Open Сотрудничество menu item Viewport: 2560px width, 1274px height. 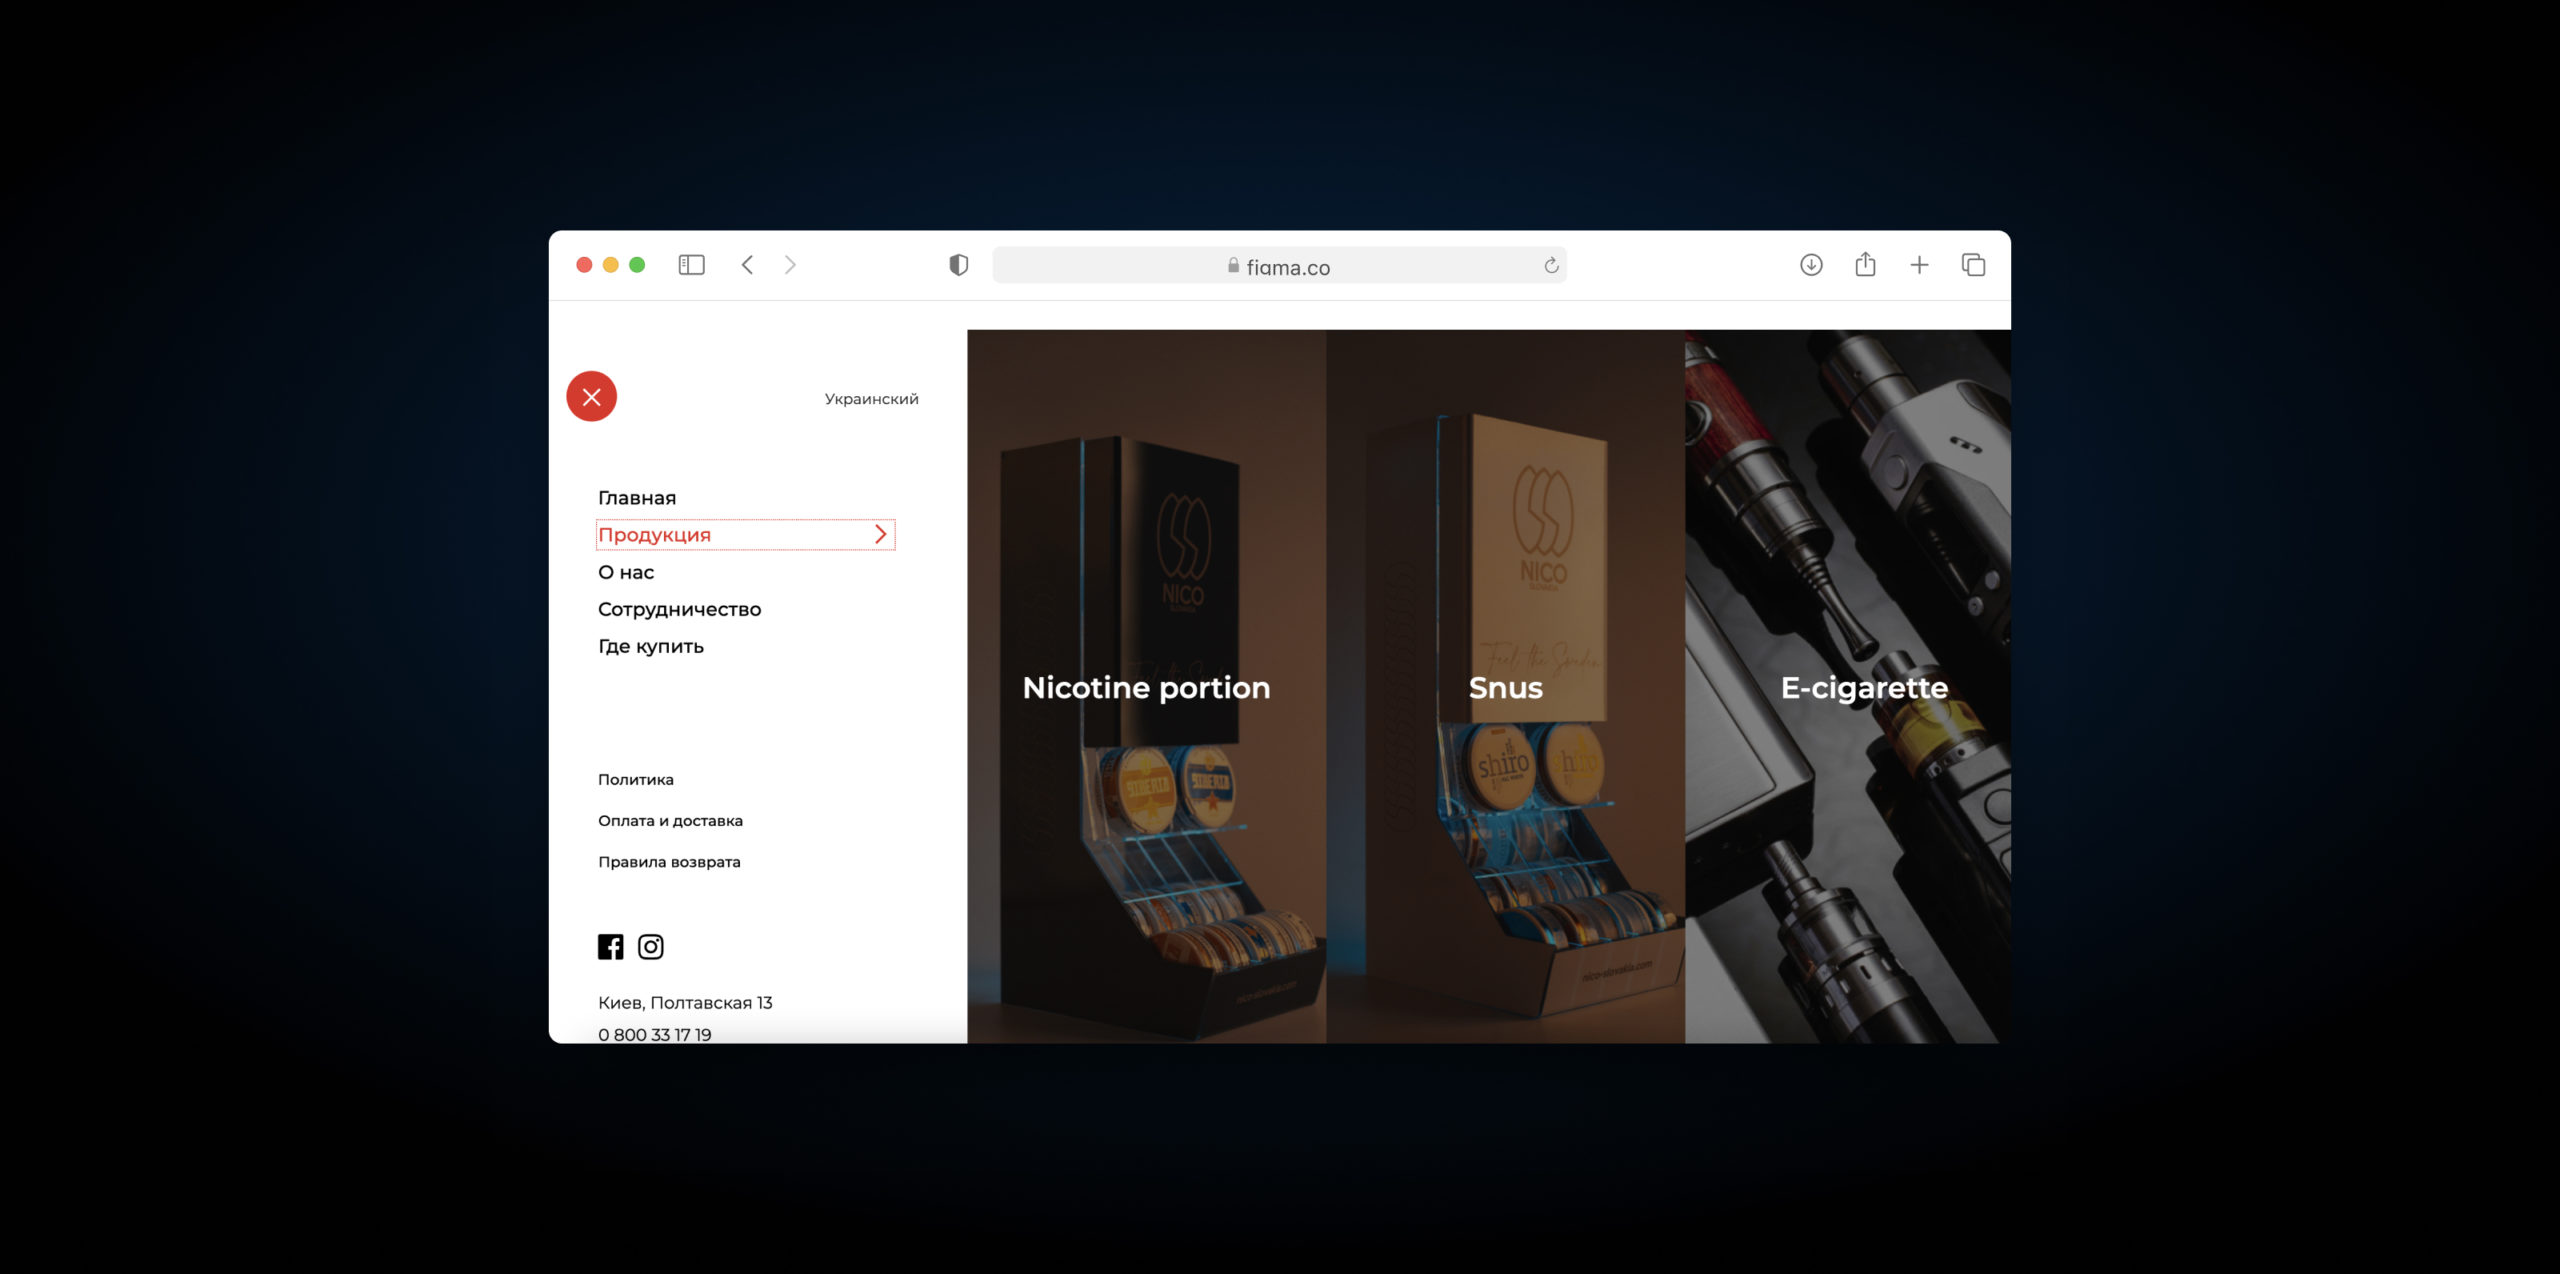pyautogui.click(x=679, y=610)
